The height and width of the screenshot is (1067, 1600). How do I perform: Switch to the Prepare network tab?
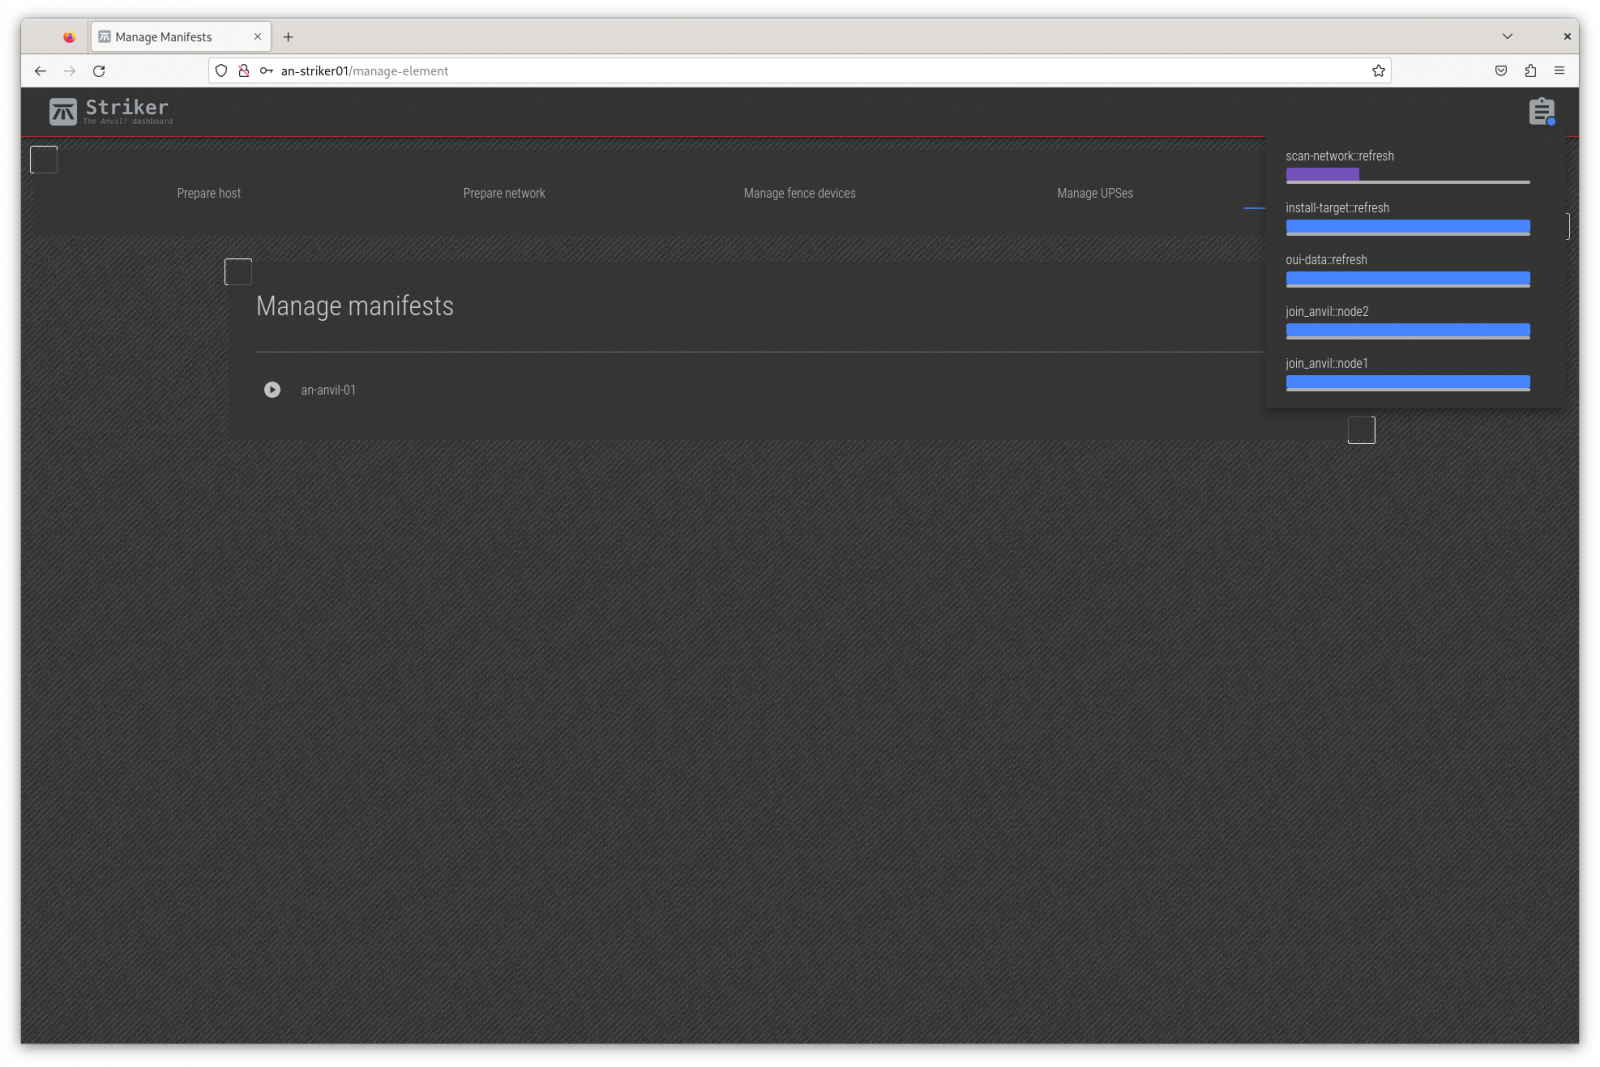pyautogui.click(x=504, y=193)
